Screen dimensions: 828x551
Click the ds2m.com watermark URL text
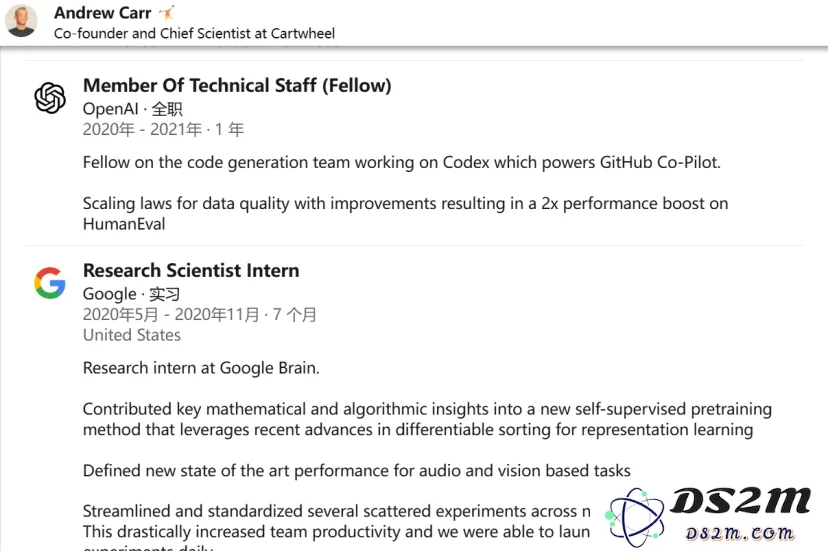[x=739, y=534]
